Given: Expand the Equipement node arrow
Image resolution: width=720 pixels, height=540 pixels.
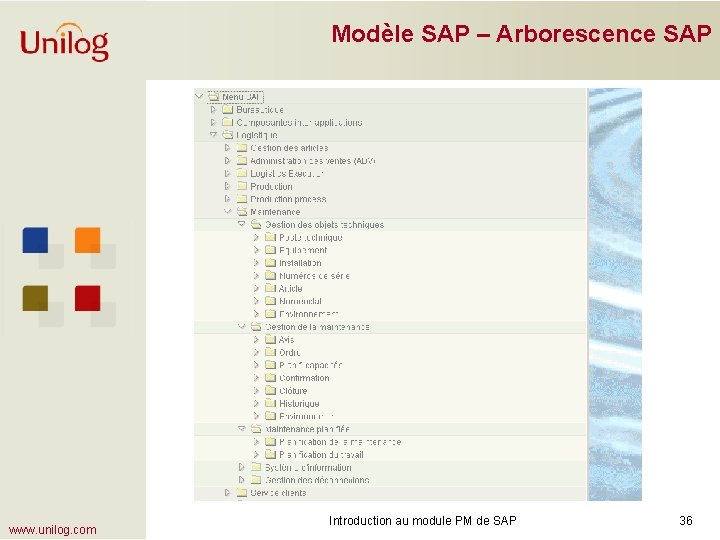Looking at the screenshot, I should click(256, 250).
